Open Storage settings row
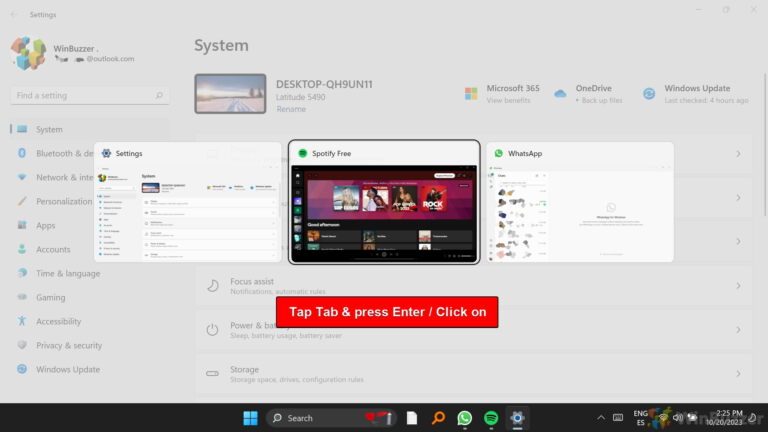The width and height of the screenshot is (768, 432). pyautogui.click(x=474, y=374)
